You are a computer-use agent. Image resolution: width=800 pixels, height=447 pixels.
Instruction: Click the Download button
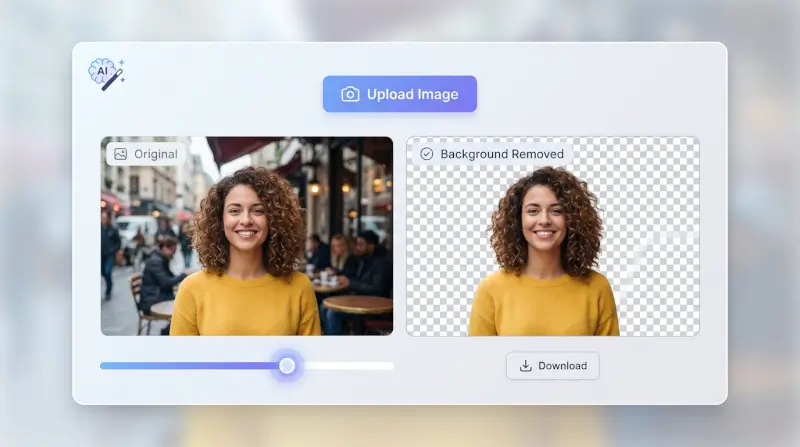553,366
